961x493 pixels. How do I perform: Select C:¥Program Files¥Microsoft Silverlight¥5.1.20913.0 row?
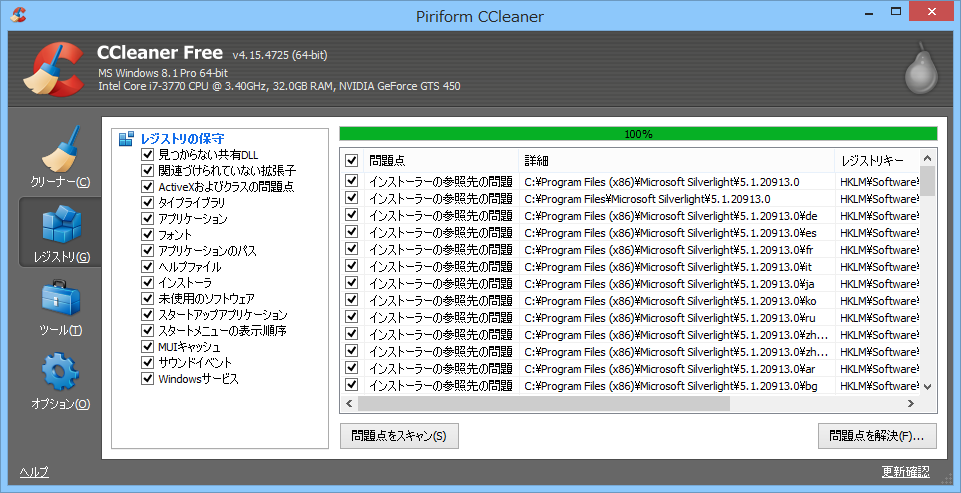[x=631, y=199]
